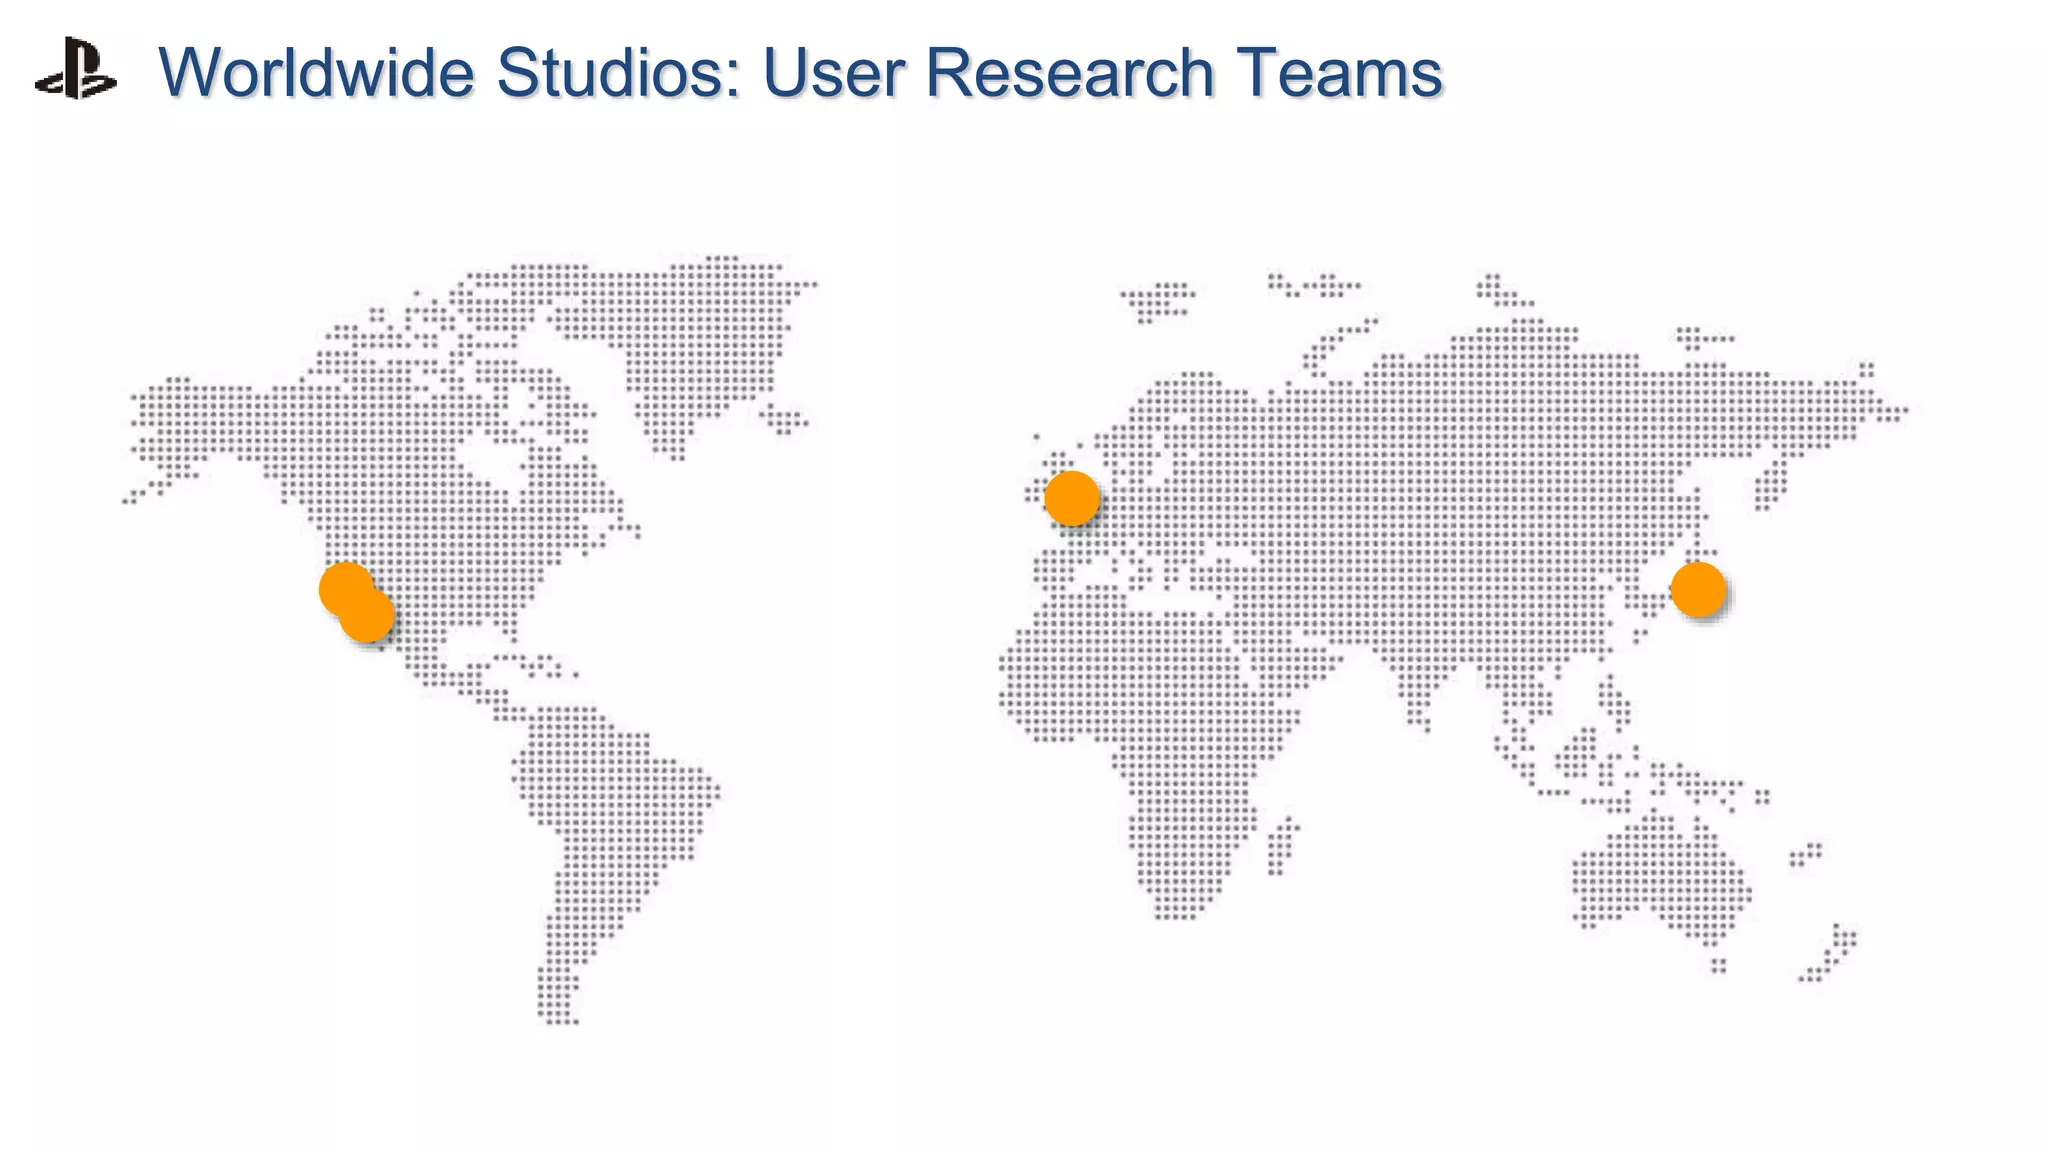Select the orange marker over Western Europe

1071,498
